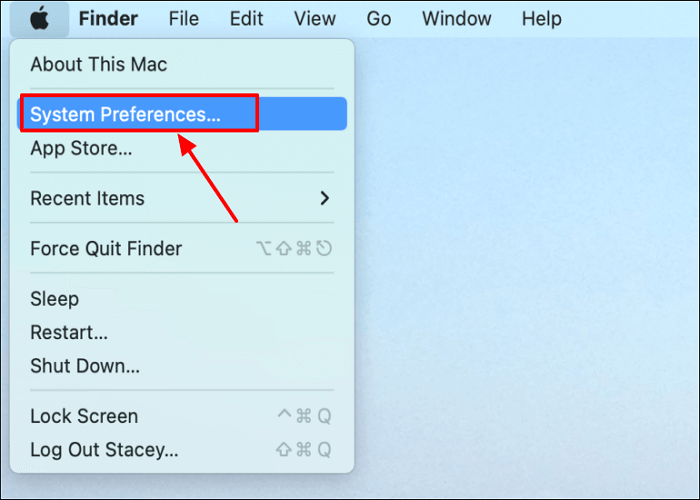Screen dimensions: 700x500
Task: Open the Edit menu
Action: click(247, 19)
